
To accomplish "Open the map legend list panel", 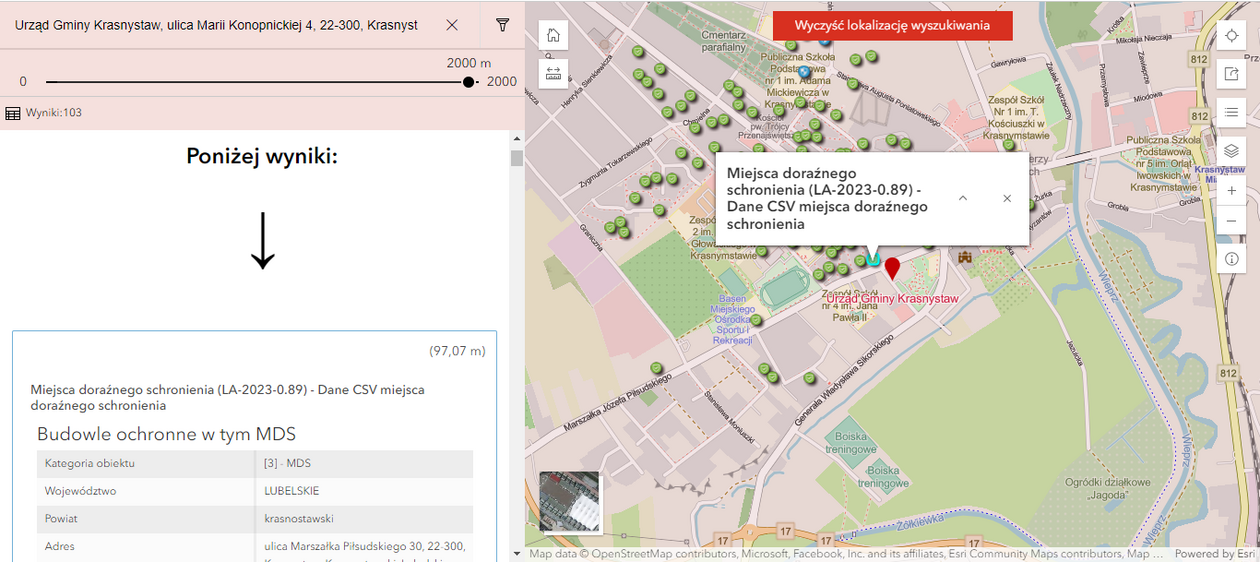I will (x=1231, y=112).
